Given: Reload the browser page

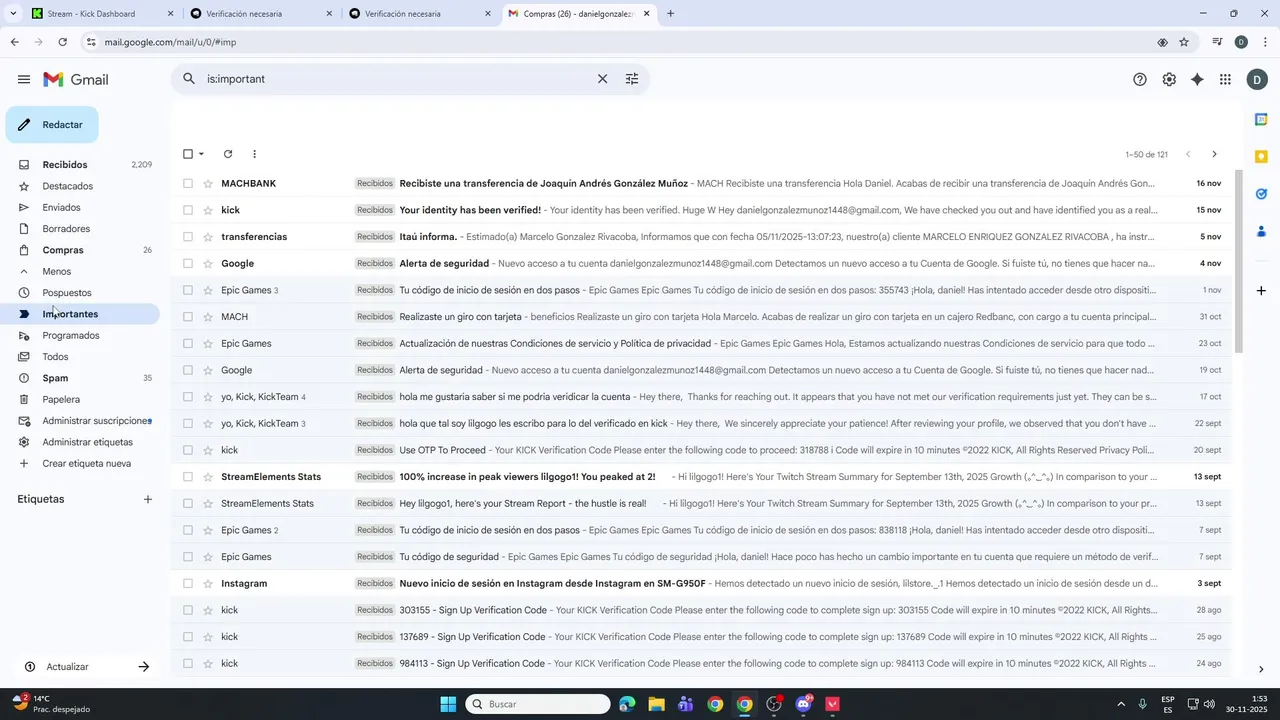Looking at the screenshot, I should click(63, 42).
